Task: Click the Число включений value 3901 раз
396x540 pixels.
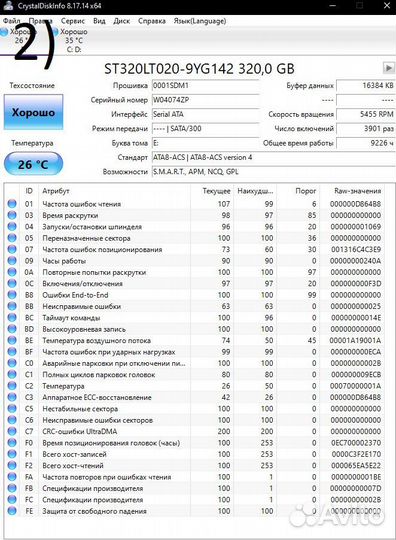Action: point(366,128)
